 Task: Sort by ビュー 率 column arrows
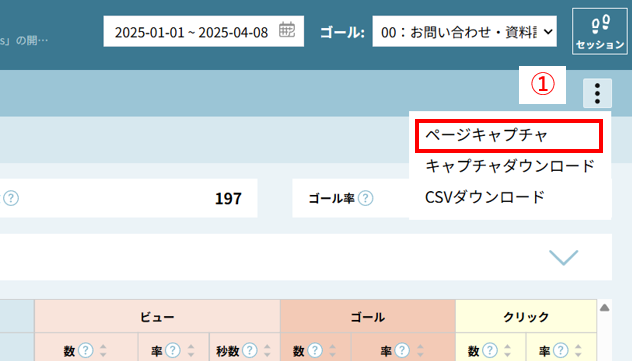point(191,351)
